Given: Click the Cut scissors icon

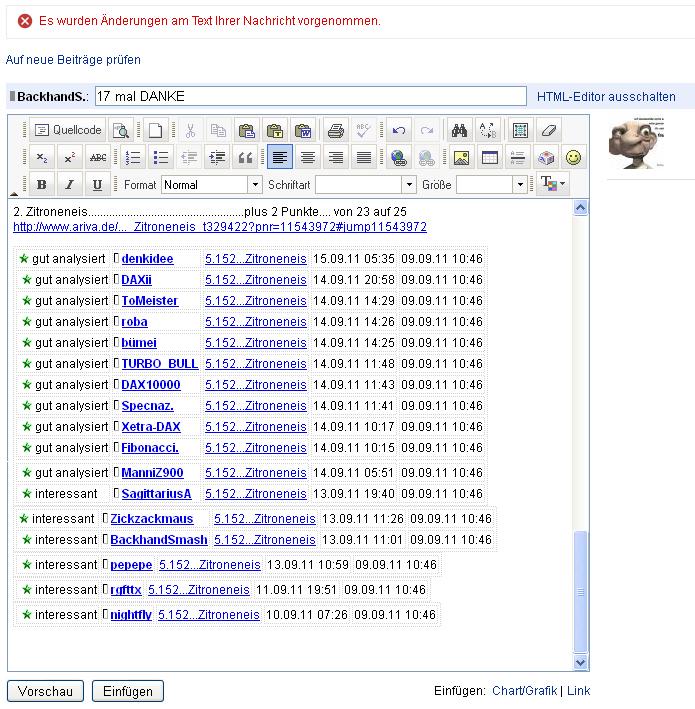Looking at the screenshot, I should pos(190,131).
